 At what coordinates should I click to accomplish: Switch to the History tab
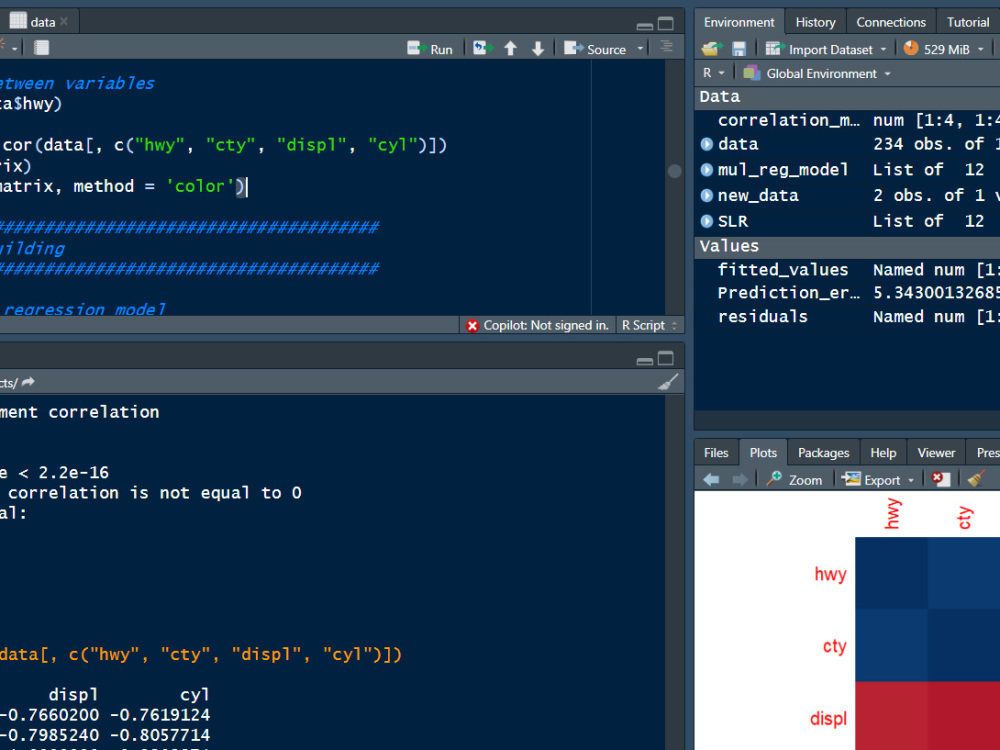(815, 21)
